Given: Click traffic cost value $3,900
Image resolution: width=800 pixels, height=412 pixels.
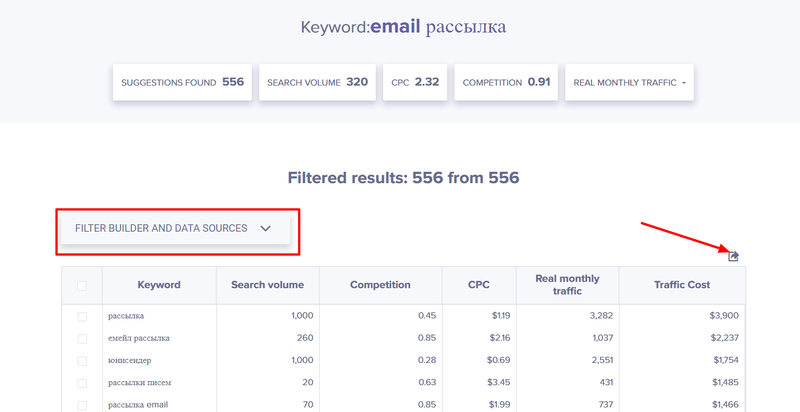Looking at the screenshot, I should point(724,316).
